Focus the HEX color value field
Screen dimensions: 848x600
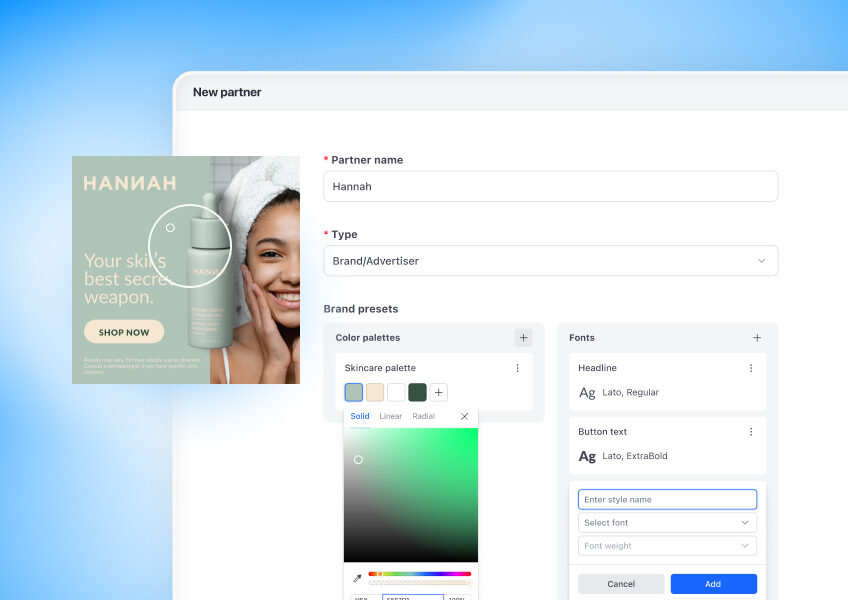(x=413, y=597)
